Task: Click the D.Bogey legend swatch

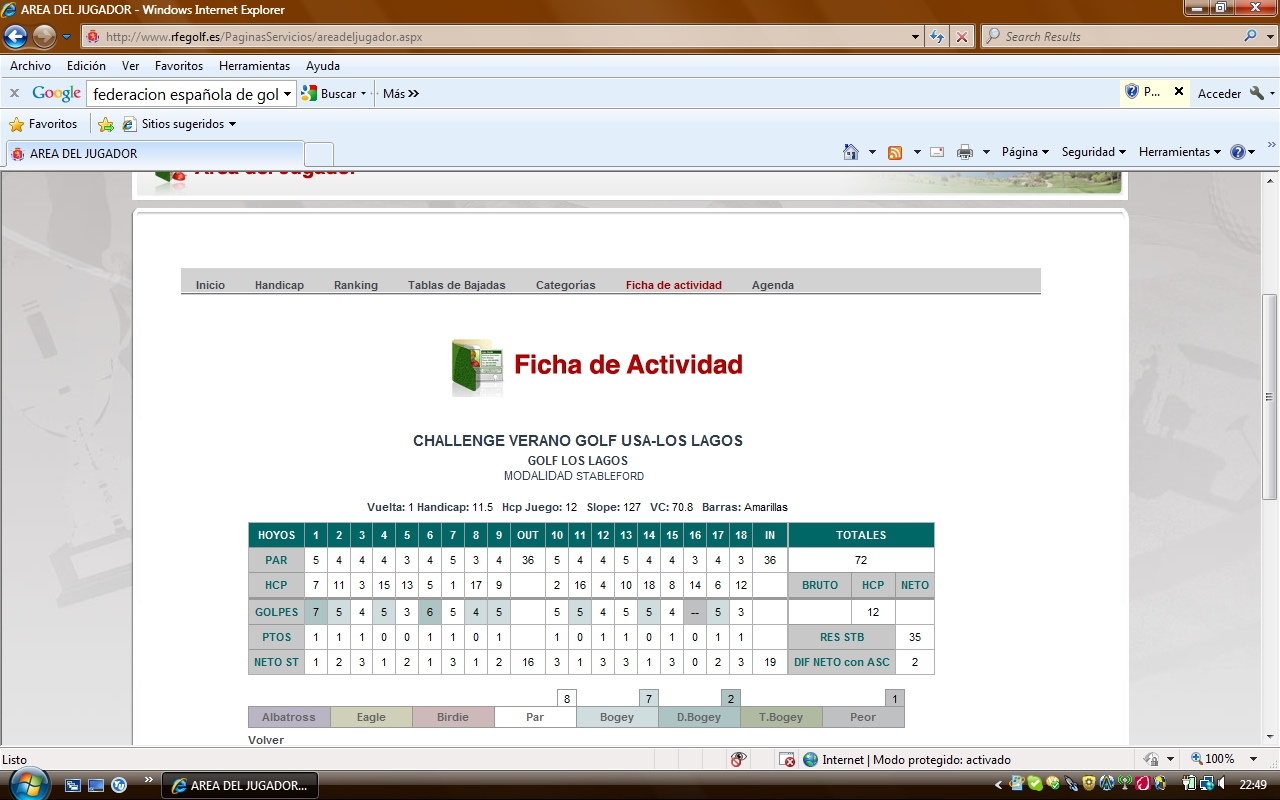Action: (x=699, y=717)
